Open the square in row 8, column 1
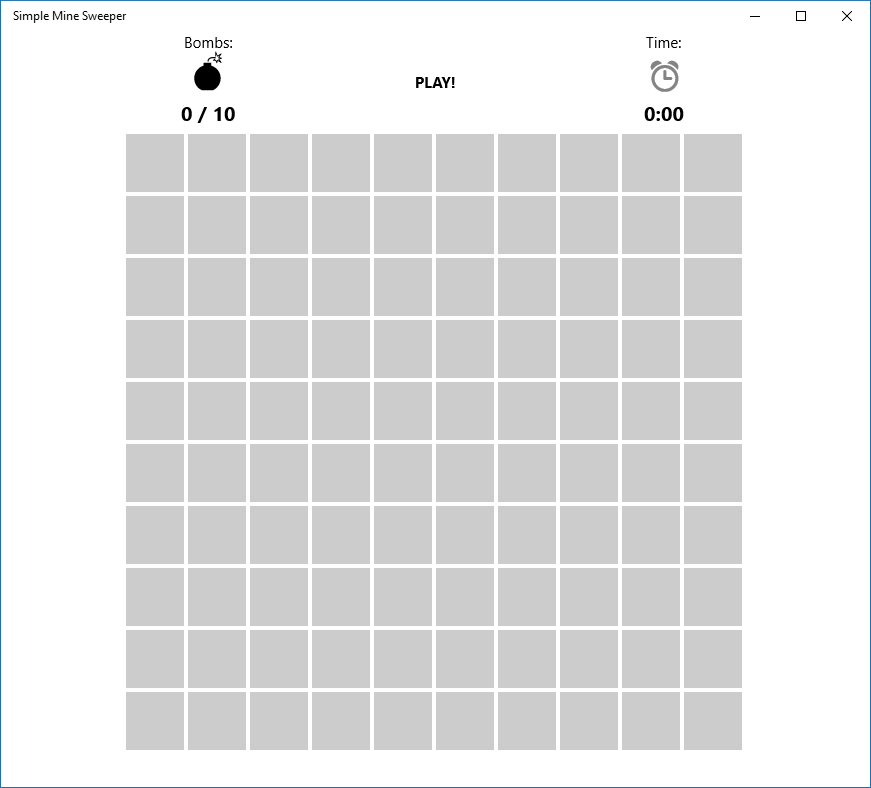The height and width of the screenshot is (788, 871). (155, 597)
